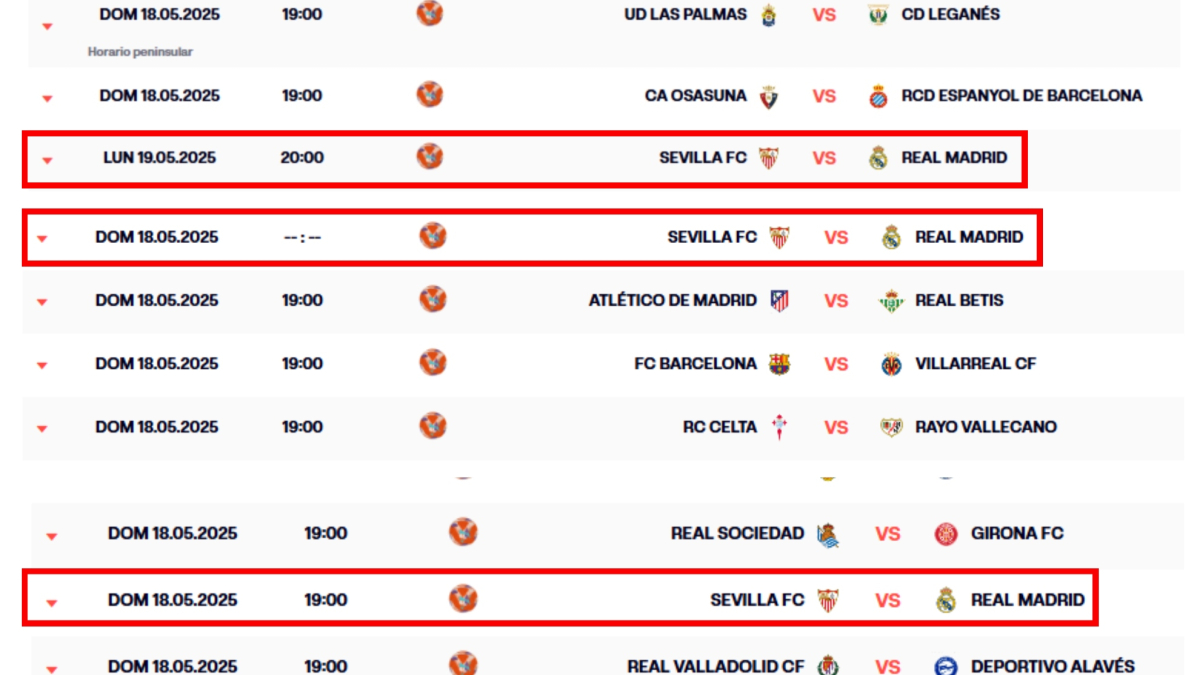Open the Real Valladolid CF team link

[715, 666]
